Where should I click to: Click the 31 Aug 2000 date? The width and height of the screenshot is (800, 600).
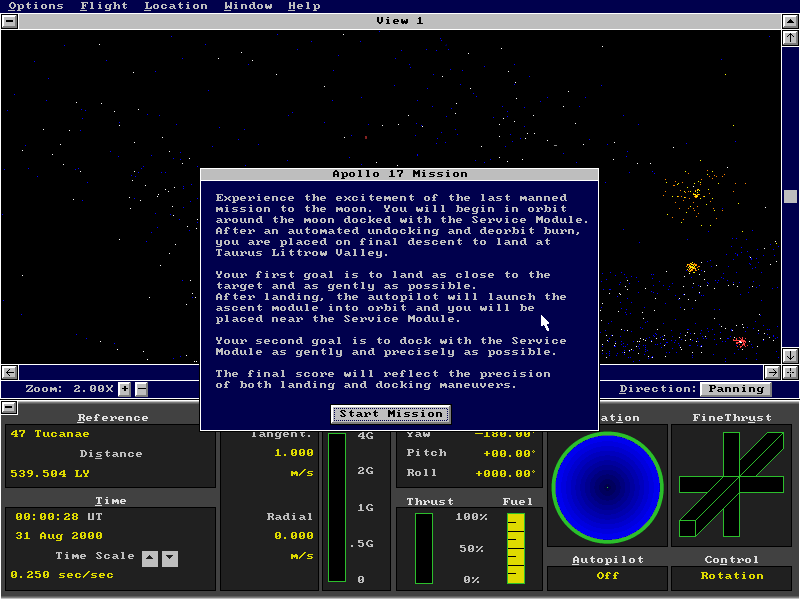pos(59,536)
